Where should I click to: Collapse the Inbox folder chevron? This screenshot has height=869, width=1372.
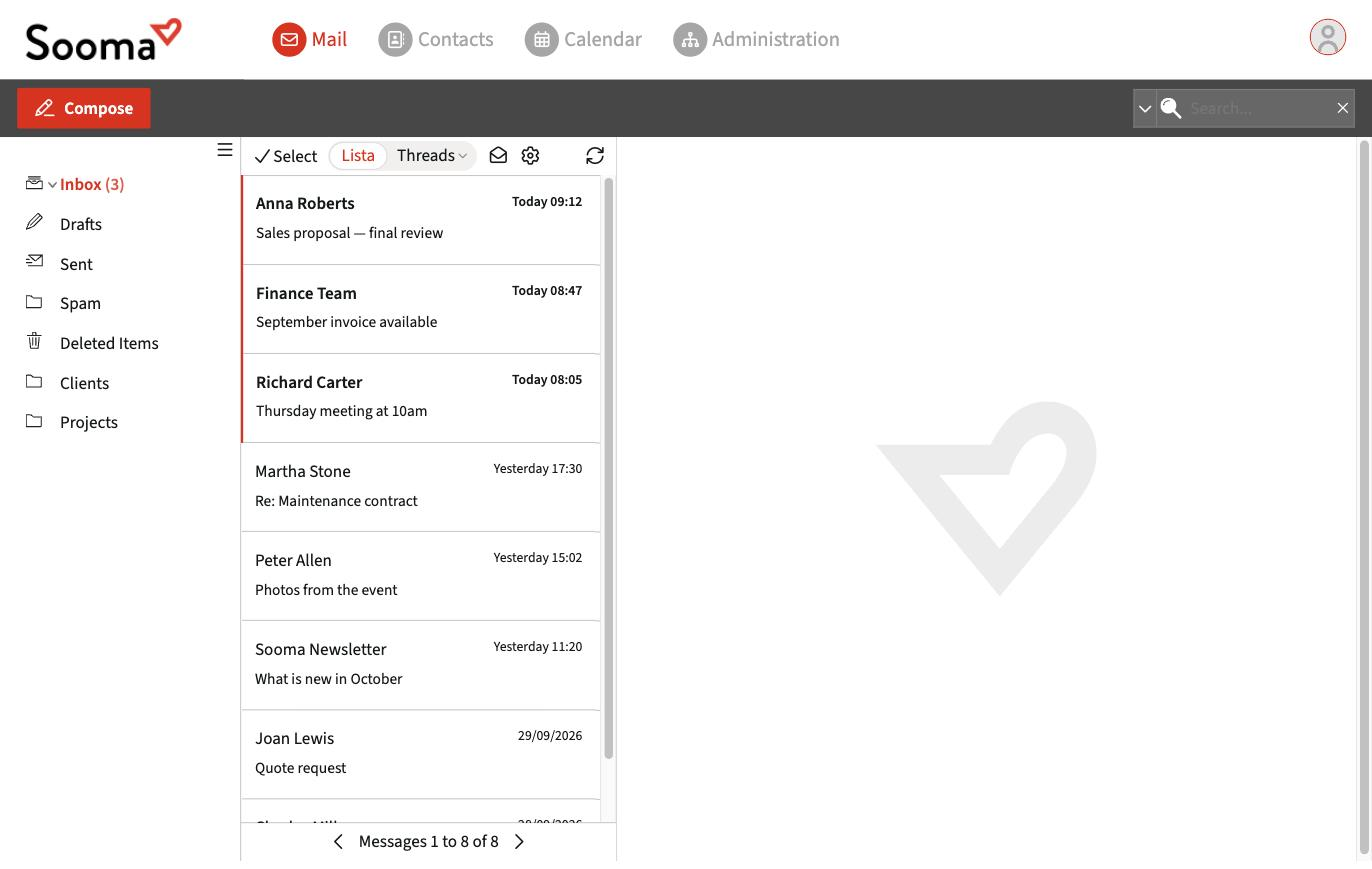[52, 185]
